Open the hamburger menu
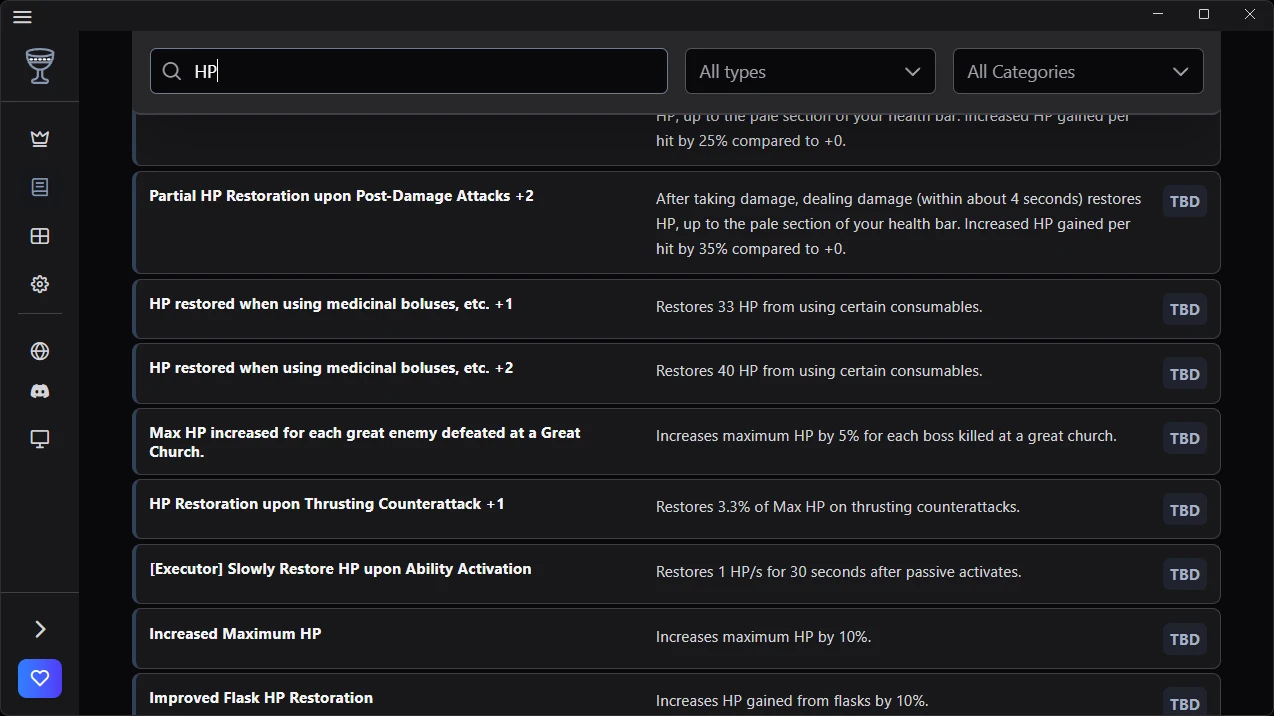The width and height of the screenshot is (1274, 716). pos(22,16)
